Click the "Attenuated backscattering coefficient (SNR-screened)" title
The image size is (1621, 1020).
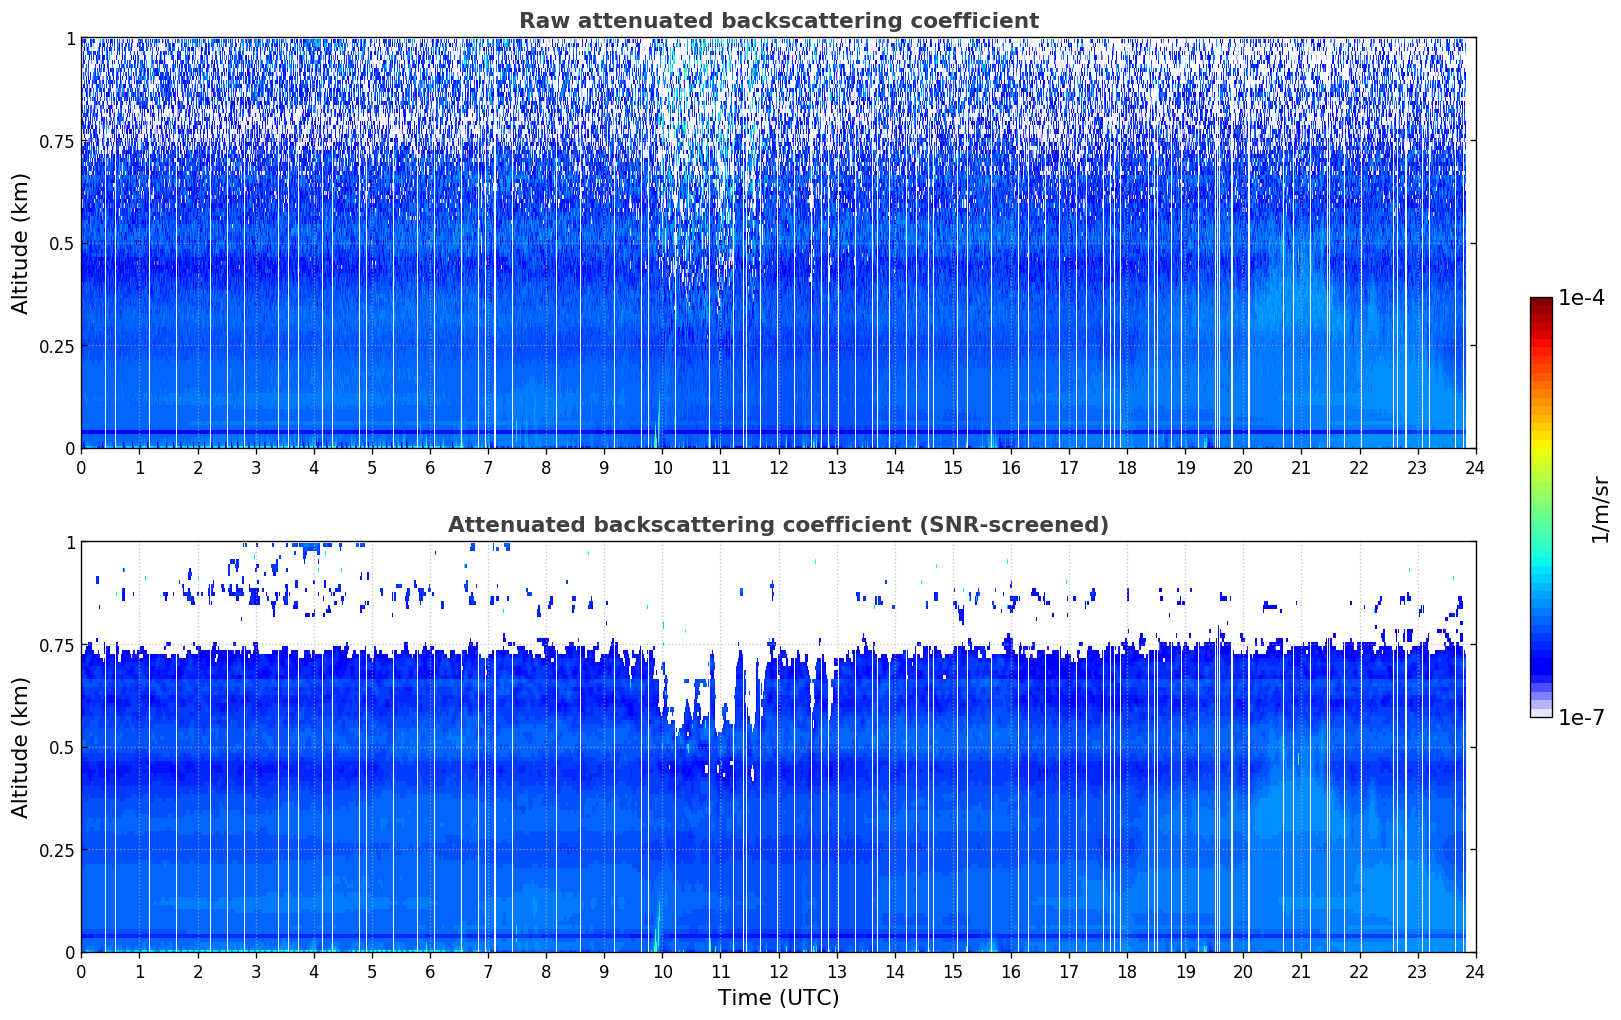(x=778, y=525)
